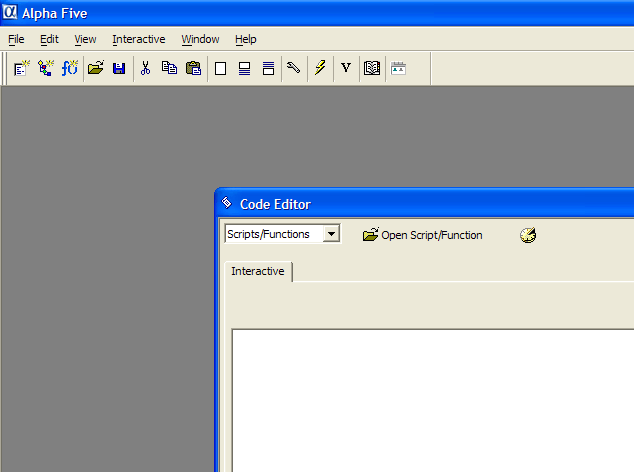Click the Code Editor window title icon
This screenshot has height=472, width=634.
(227, 203)
